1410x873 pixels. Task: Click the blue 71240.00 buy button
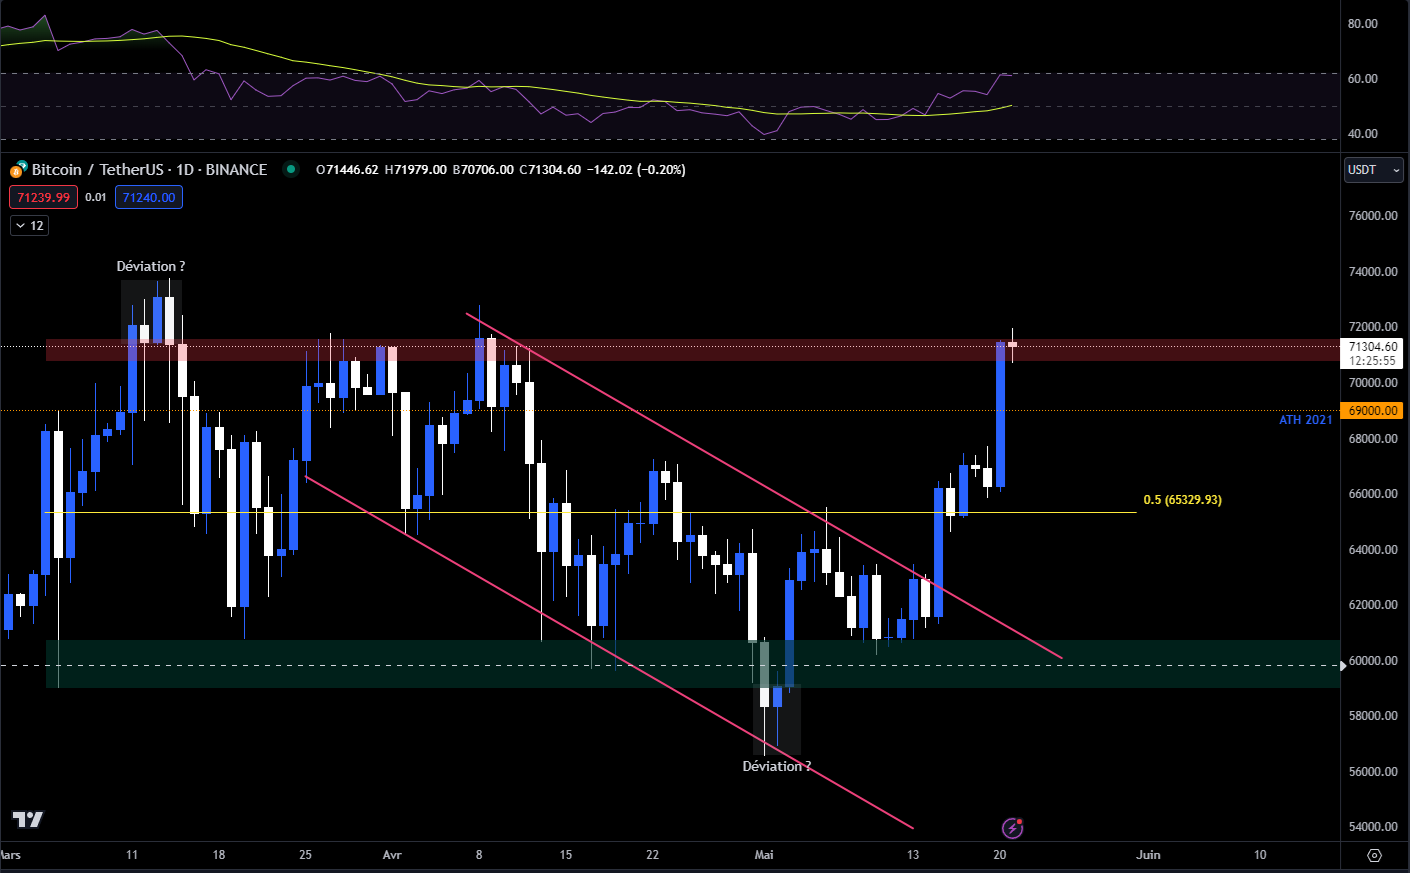(x=148, y=197)
